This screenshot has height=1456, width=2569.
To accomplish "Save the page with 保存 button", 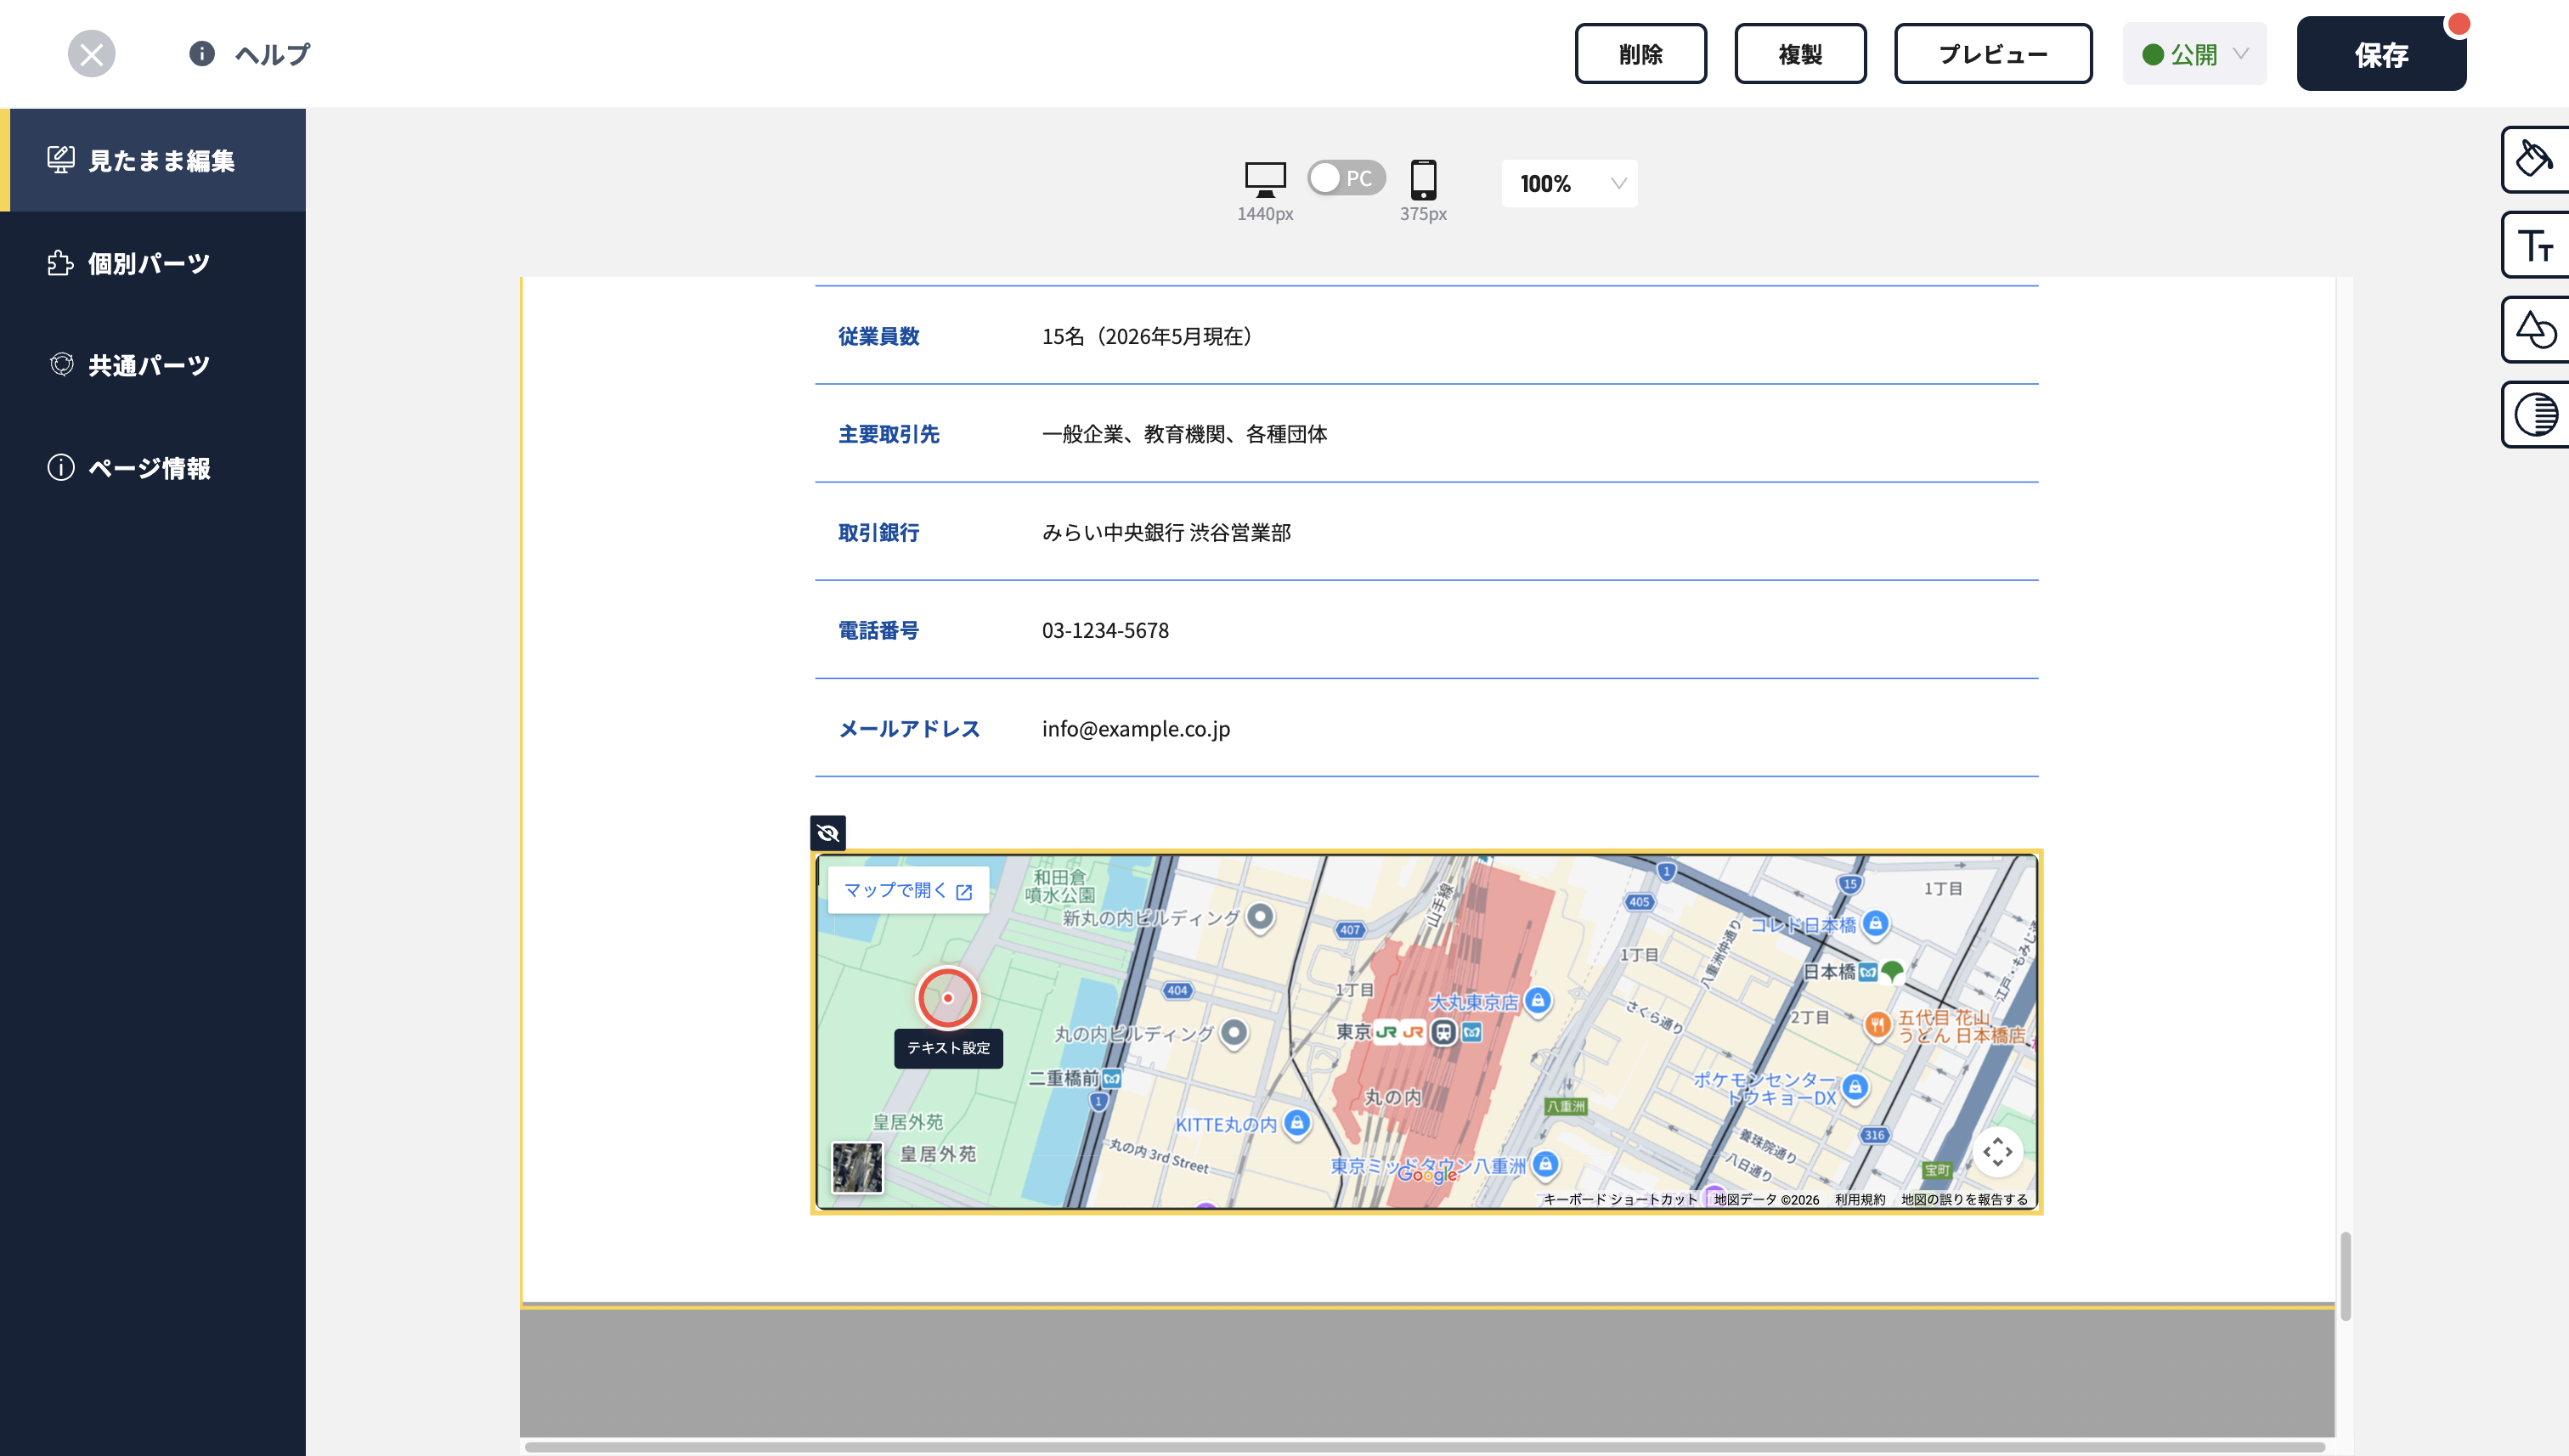I will click(x=2381, y=54).
